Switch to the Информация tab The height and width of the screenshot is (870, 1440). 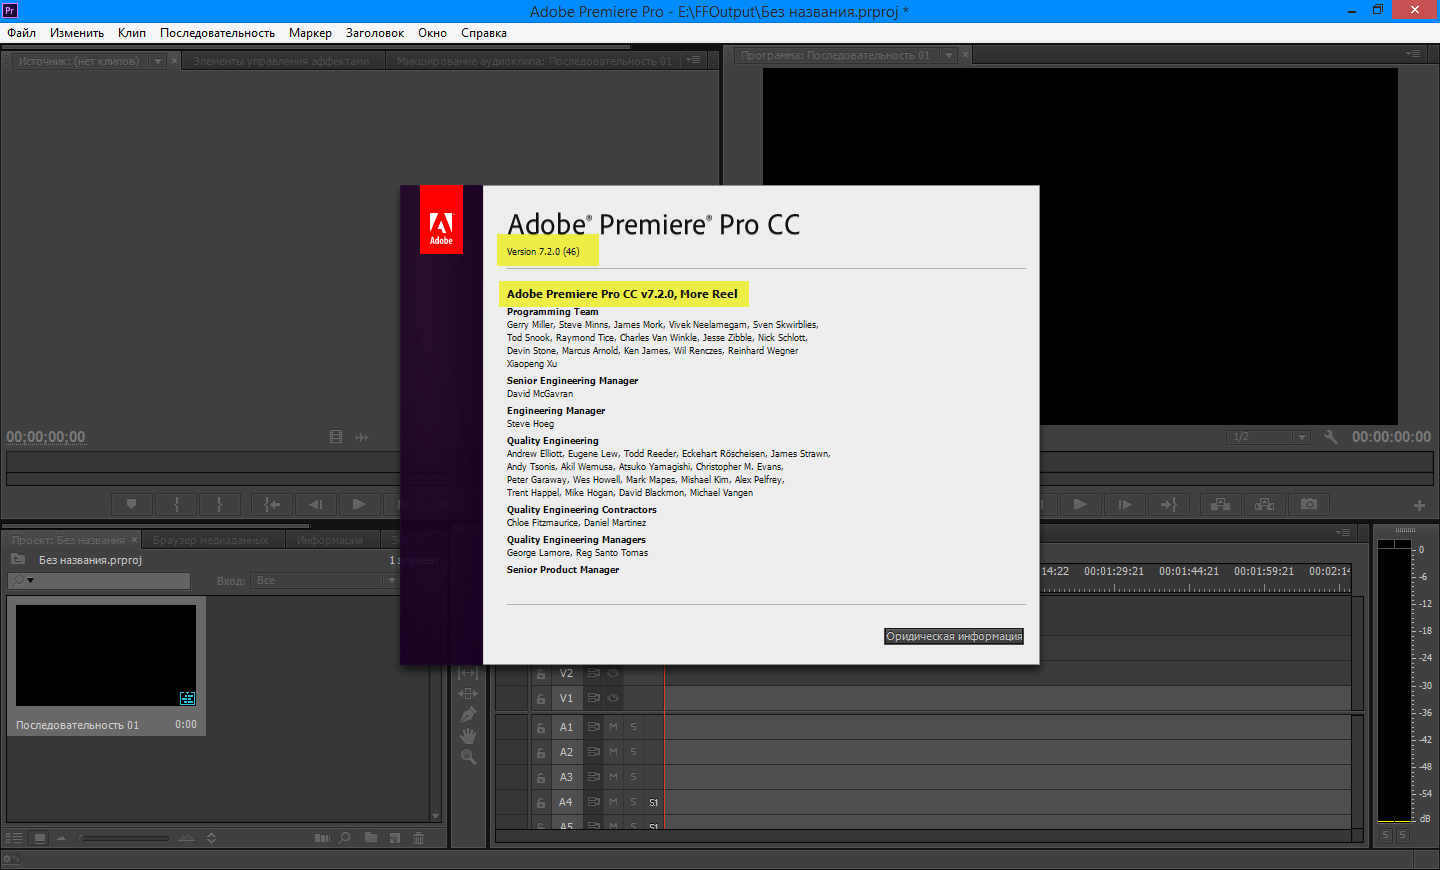(329, 540)
